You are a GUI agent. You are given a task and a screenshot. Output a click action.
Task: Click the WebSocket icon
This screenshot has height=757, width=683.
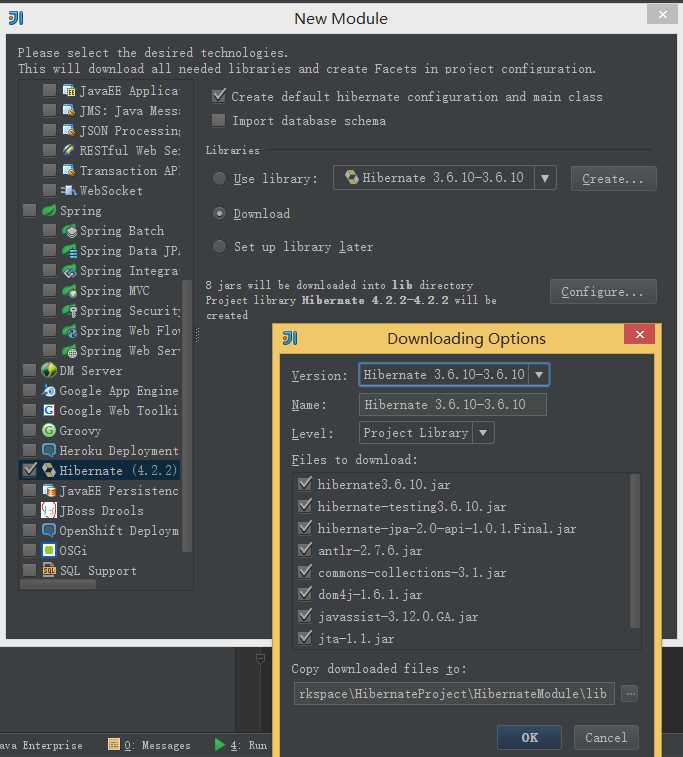[x=69, y=190]
